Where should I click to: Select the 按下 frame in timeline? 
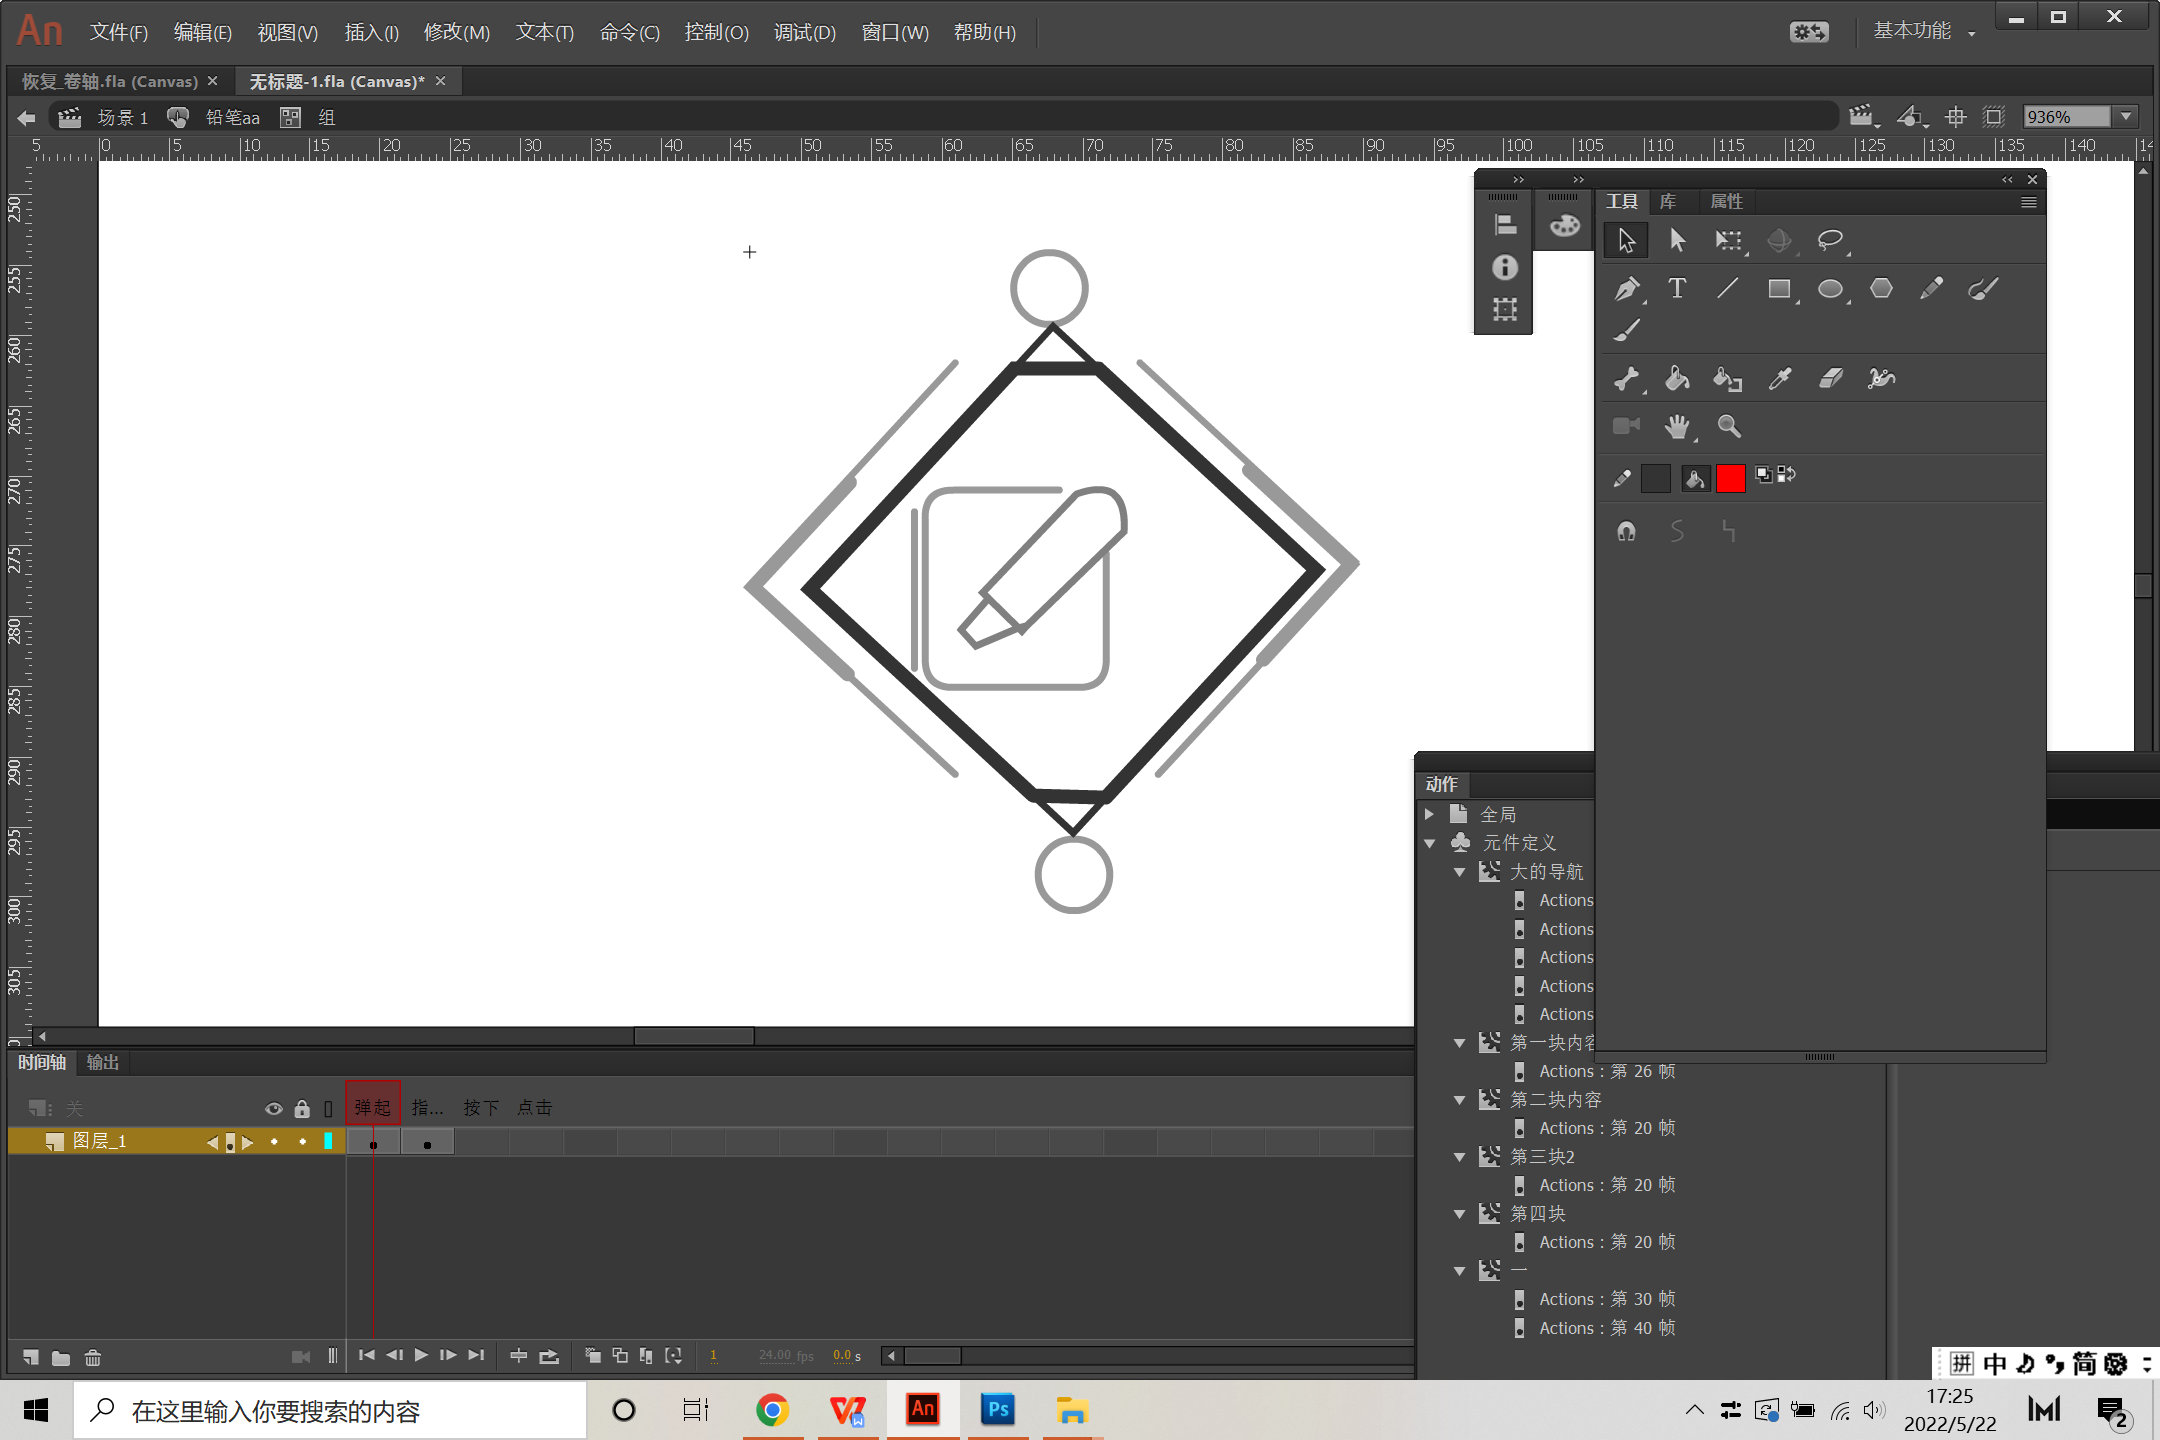point(481,1108)
